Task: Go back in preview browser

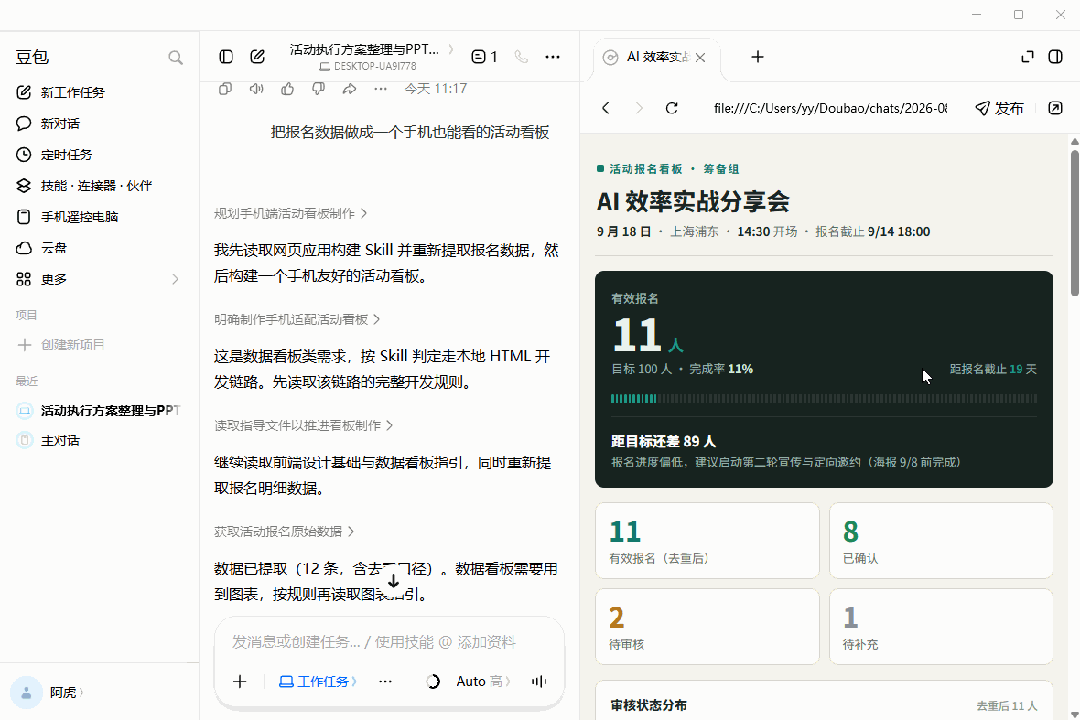Action: point(605,108)
